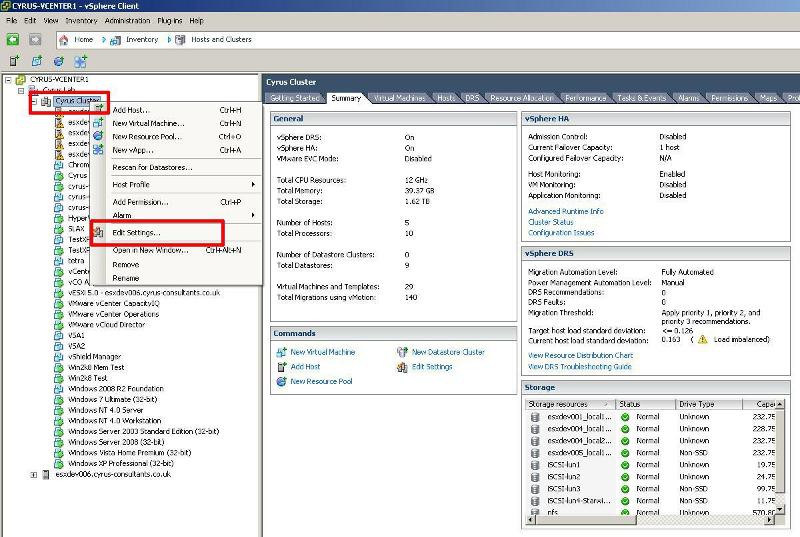The width and height of the screenshot is (800, 537).
Task: Open the View DRS Troubleshooting Guide link
Action: pyautogui.click(x=580, y=367)
